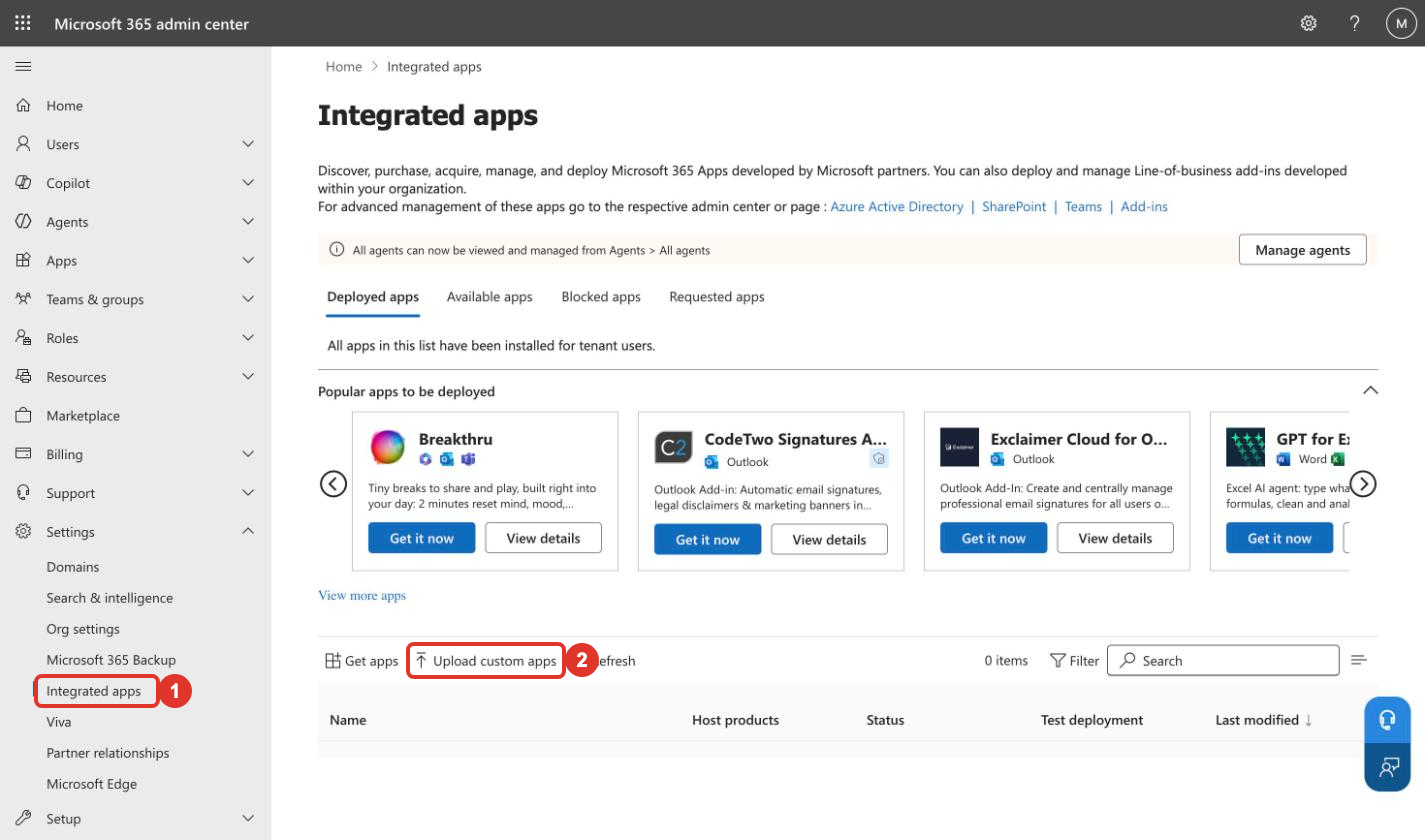
Task: Open the Azure Active Directory link
Action: 897,206
